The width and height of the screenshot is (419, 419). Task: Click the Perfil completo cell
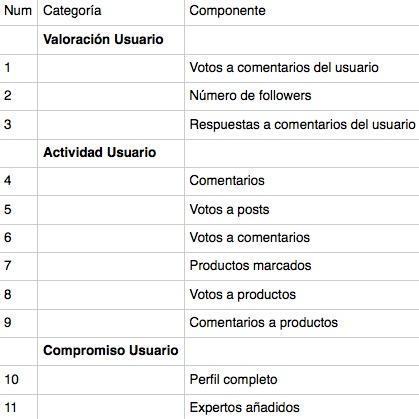click(302, 380)
